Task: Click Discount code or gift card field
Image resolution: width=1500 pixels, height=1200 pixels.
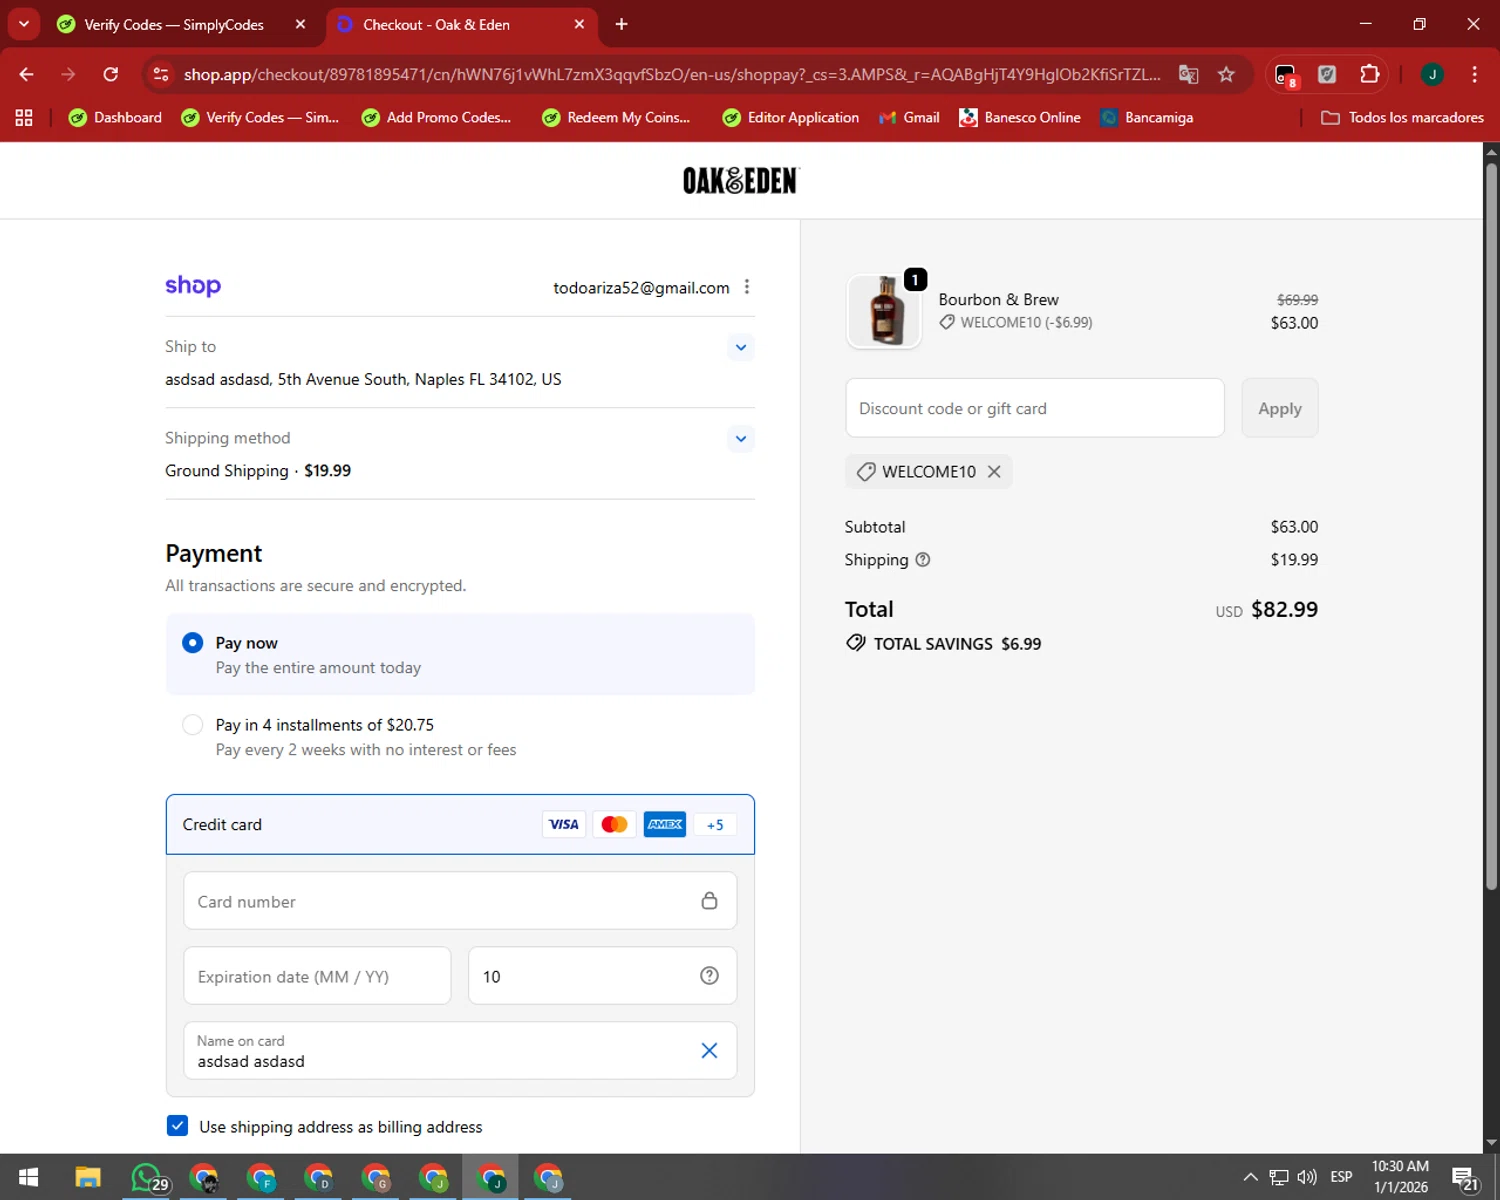Action: tap(1035, 408)
